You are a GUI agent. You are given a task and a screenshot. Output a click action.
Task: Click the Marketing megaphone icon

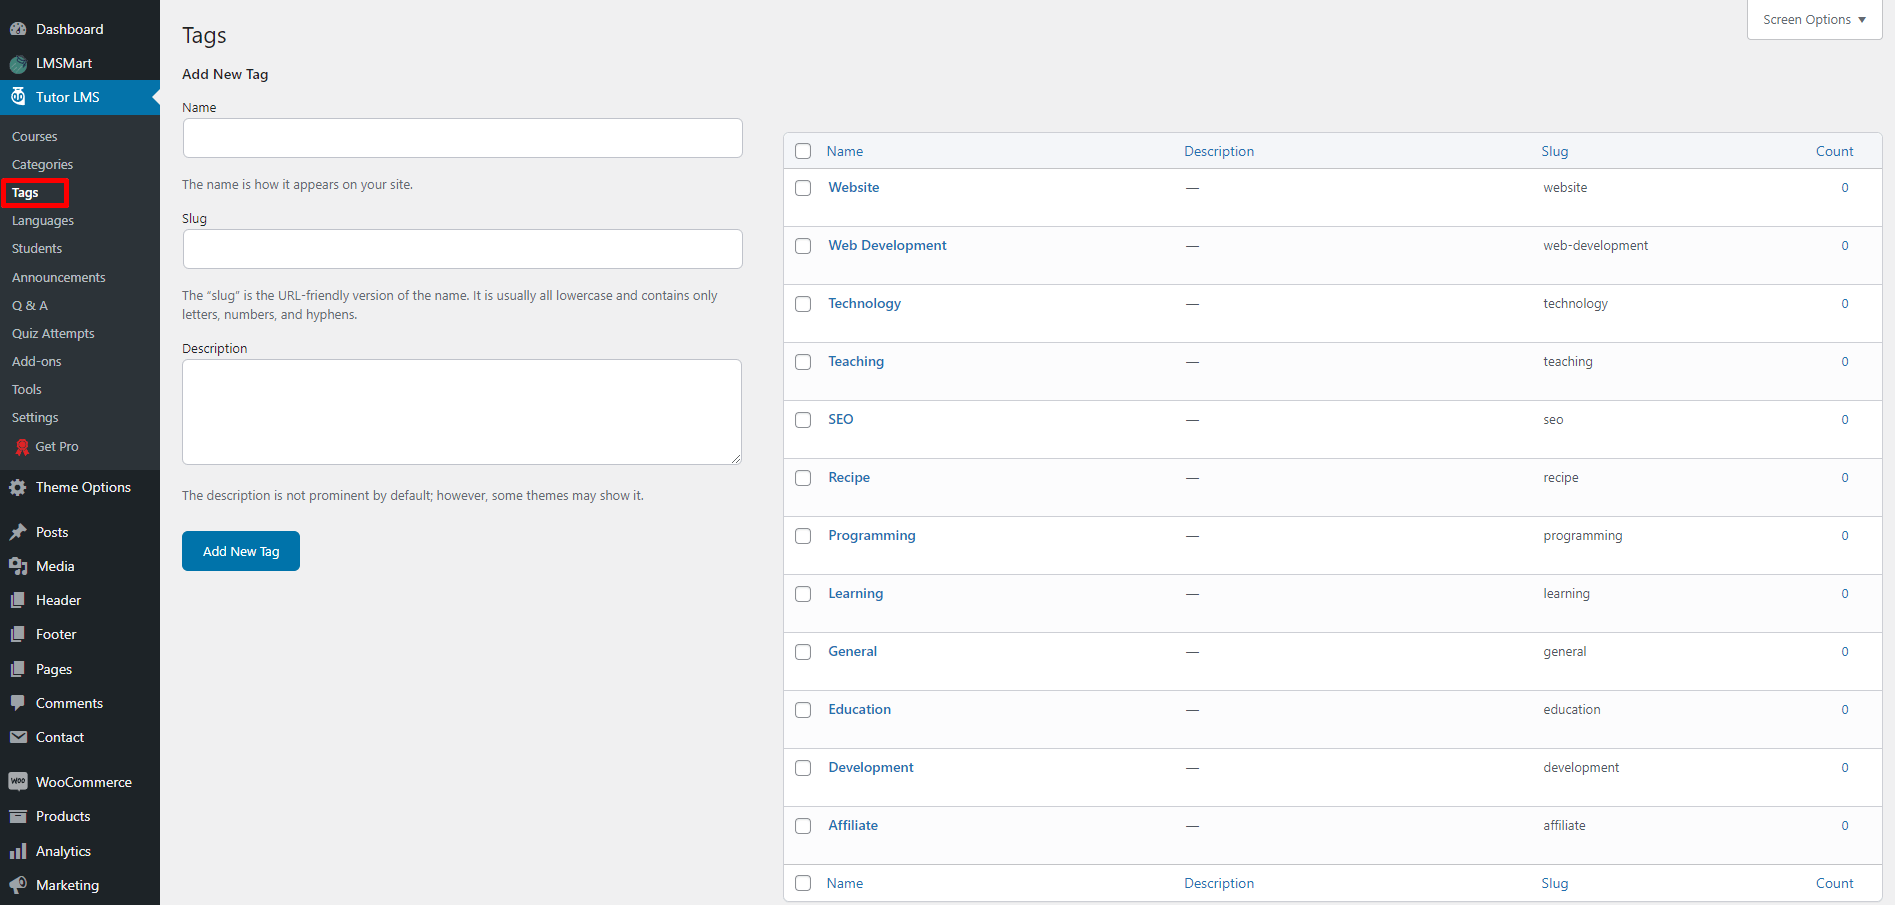click(18, 885)
